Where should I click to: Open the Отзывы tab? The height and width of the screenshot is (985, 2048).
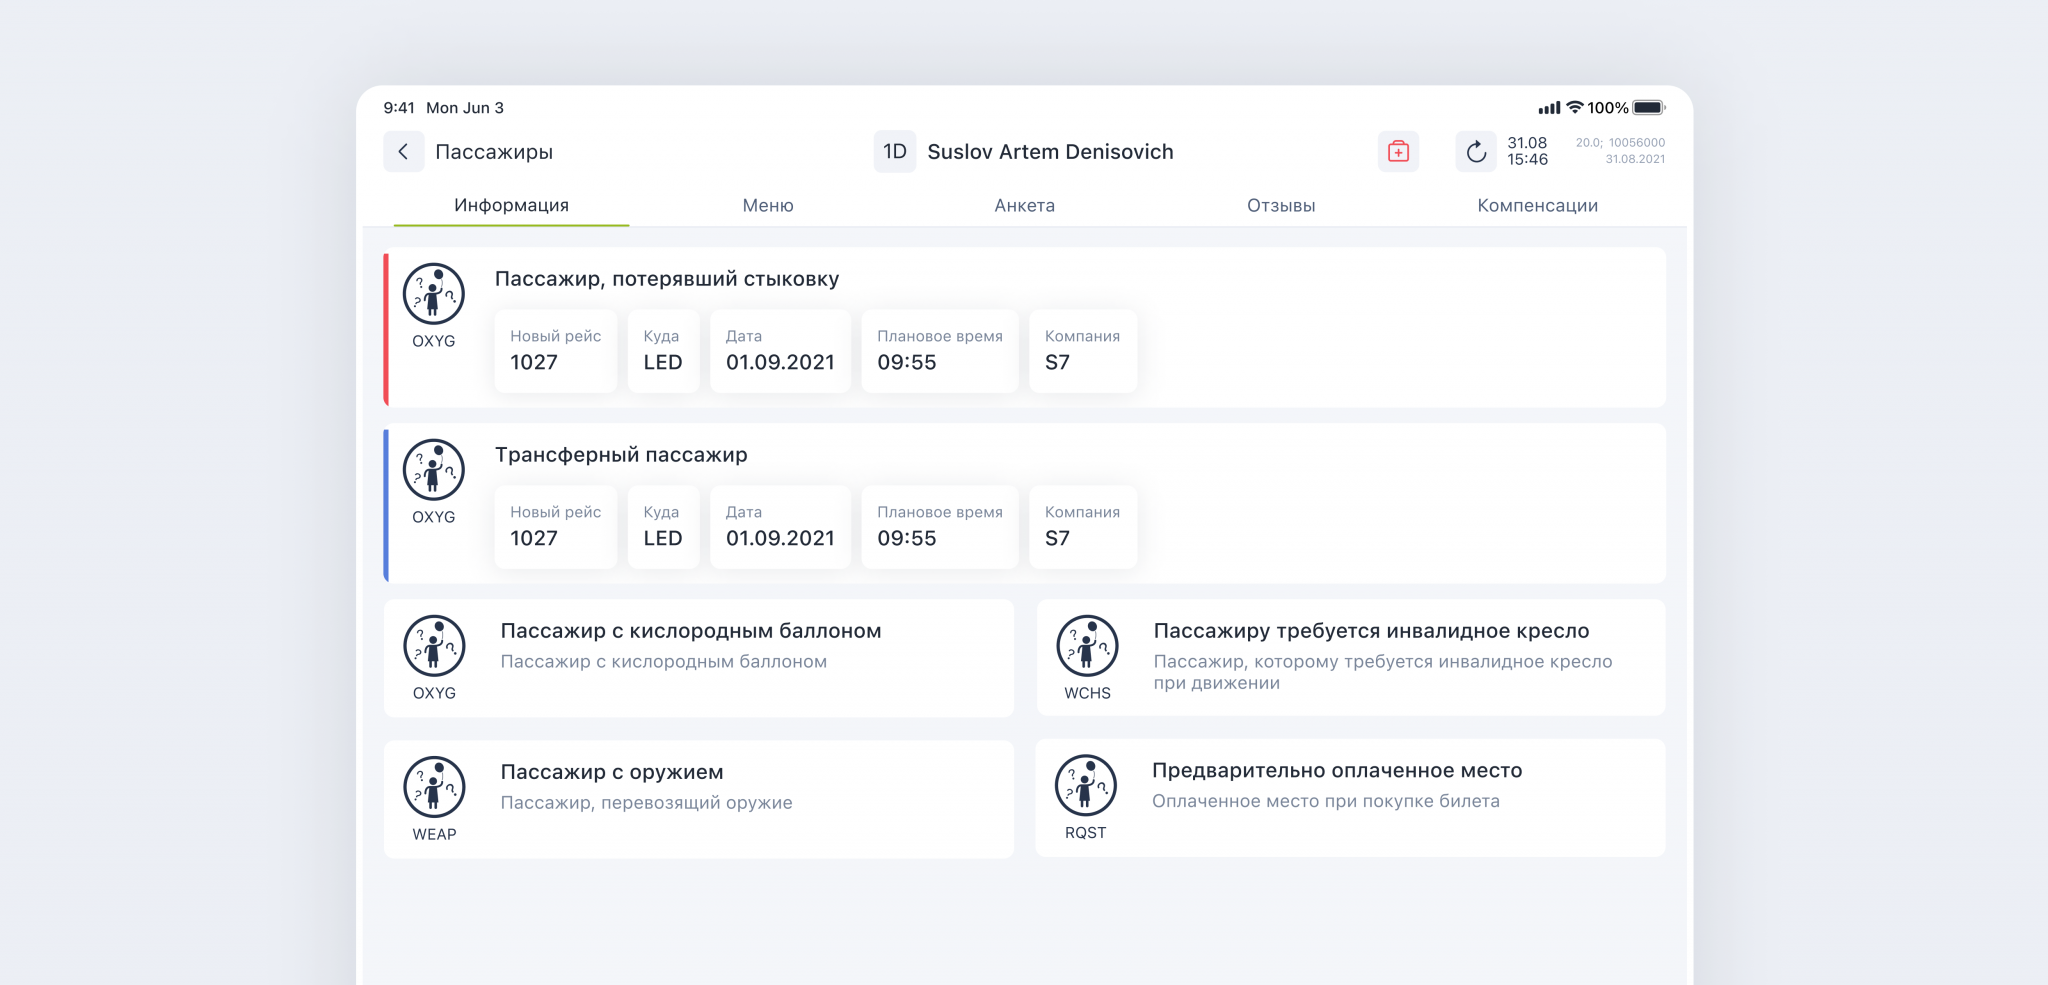pyautogui.click(x=1281, y=205)
